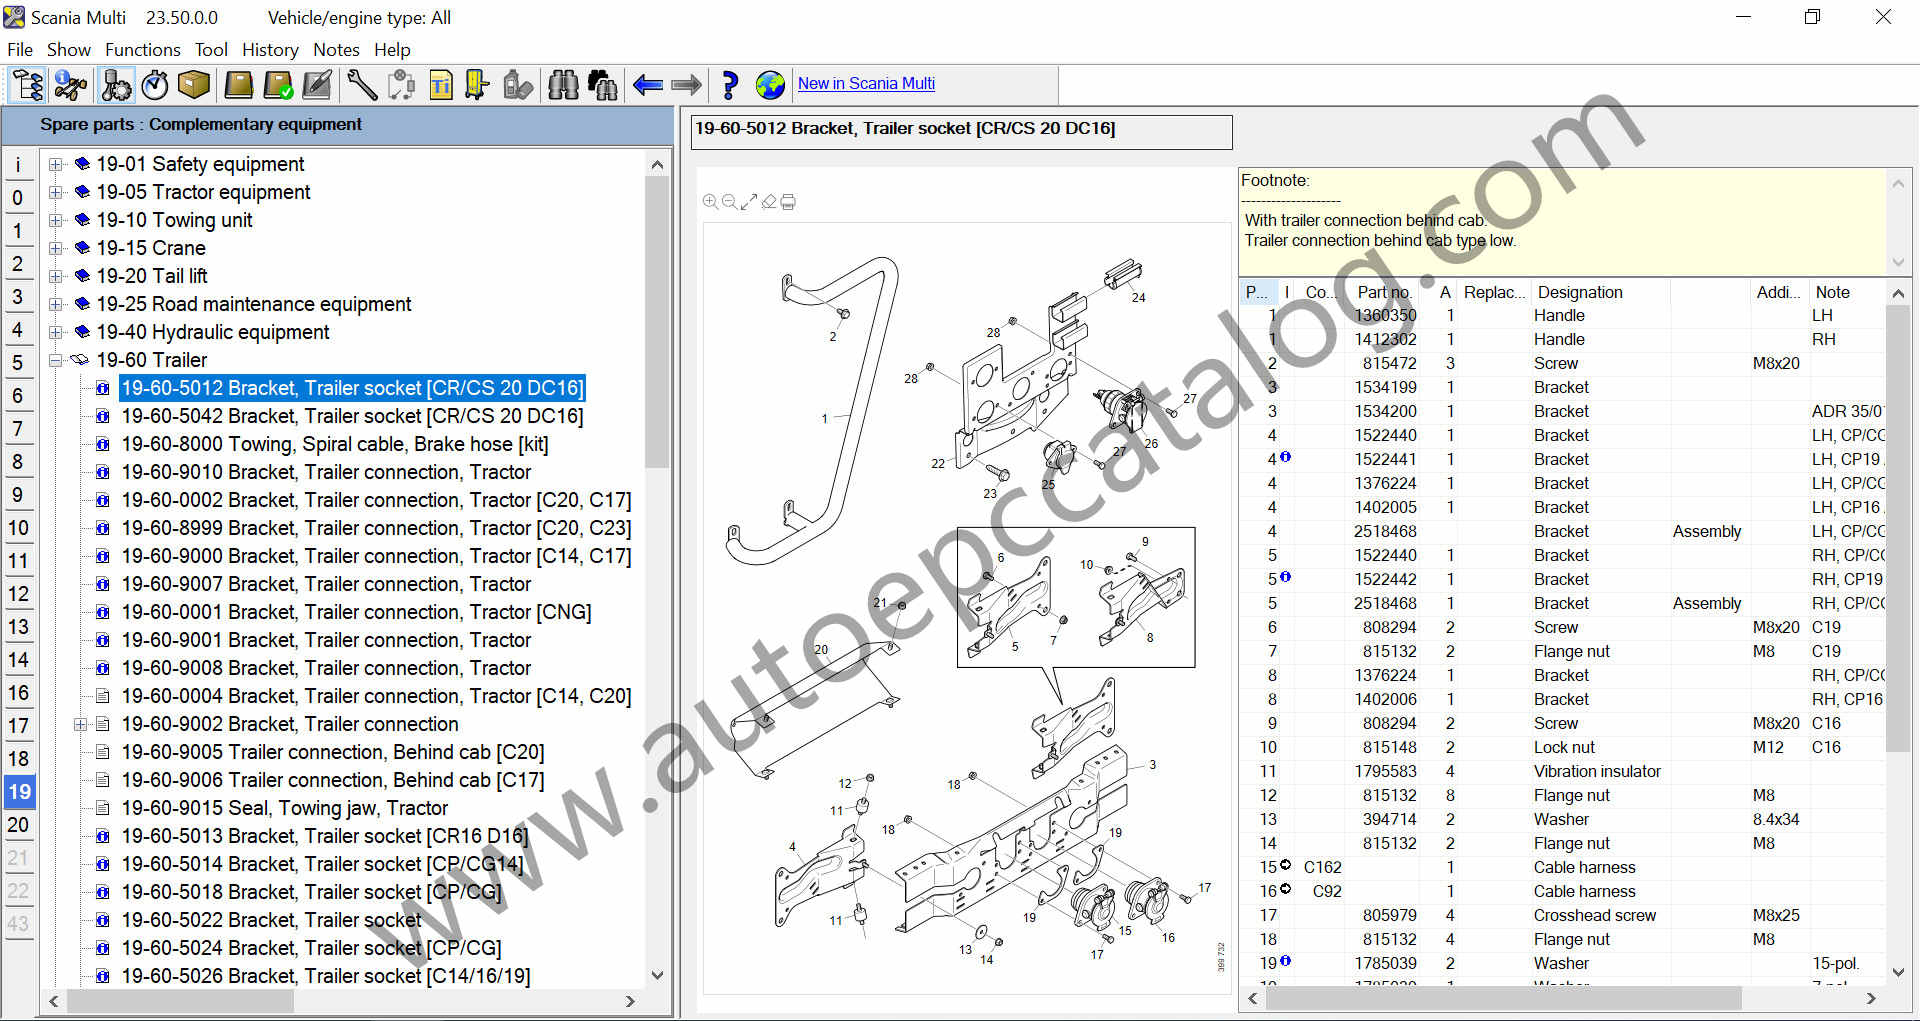
Task: Zoom out of the parts illustration
Action: [x=729, y=202]
